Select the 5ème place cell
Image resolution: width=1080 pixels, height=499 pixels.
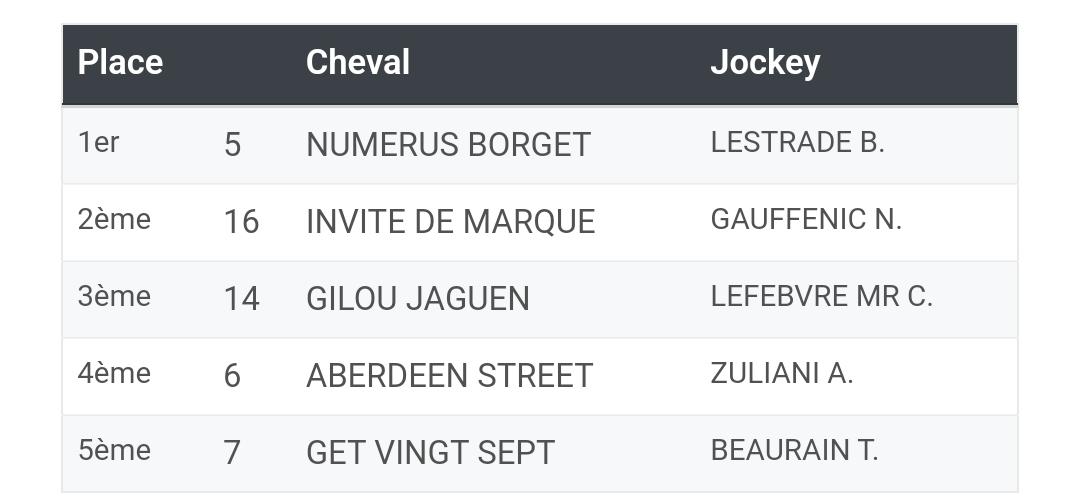point(114,451)
